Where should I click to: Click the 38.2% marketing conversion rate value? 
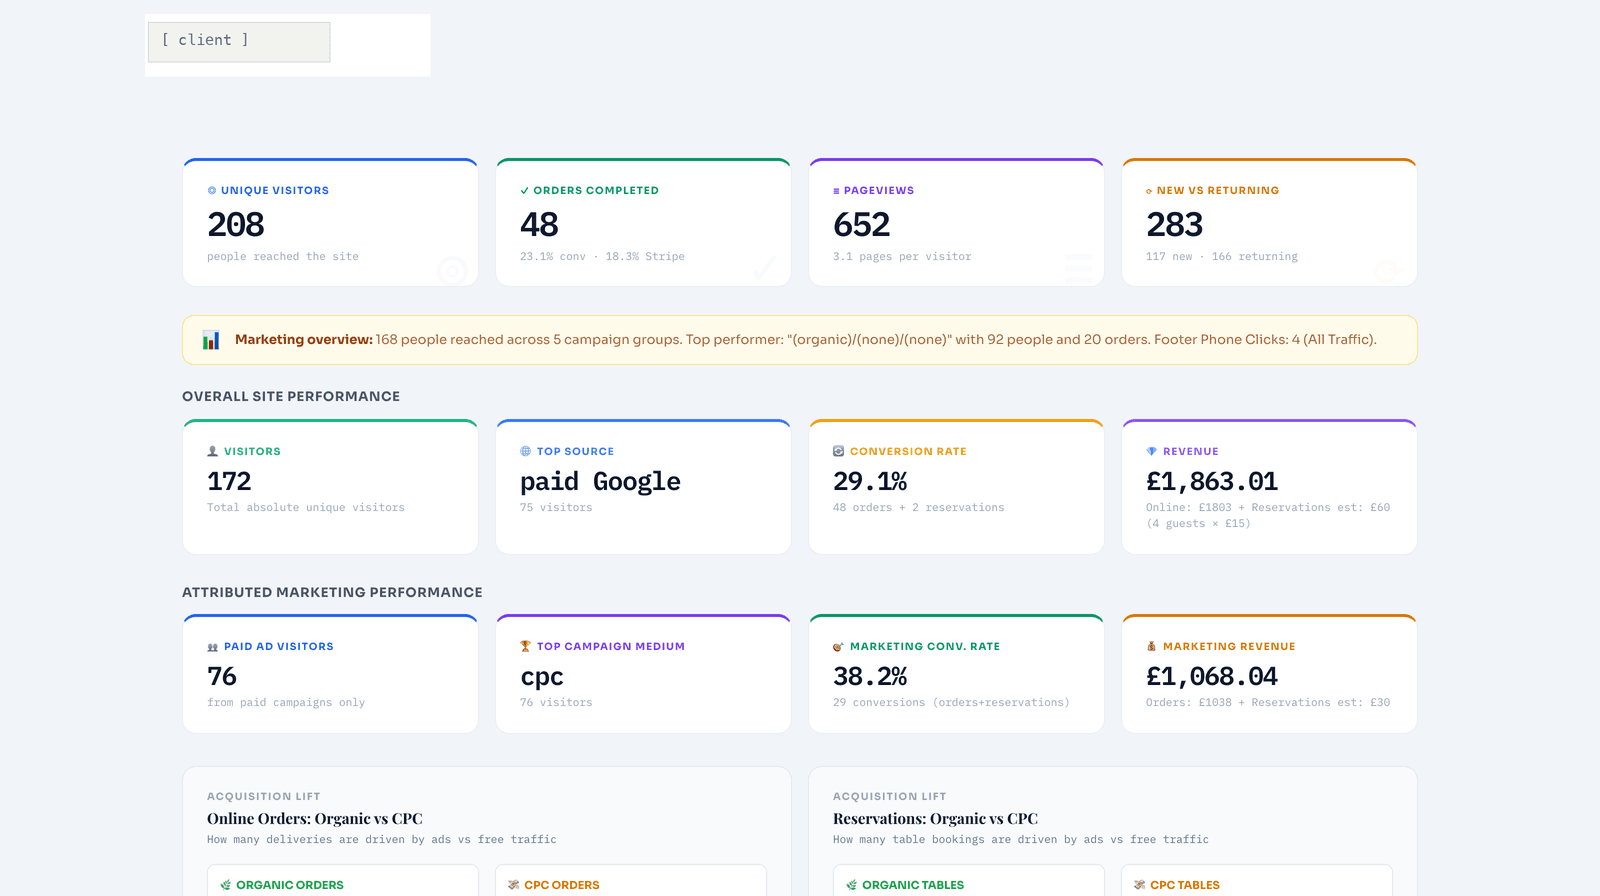pyautogui.click(x=870, y=676)
